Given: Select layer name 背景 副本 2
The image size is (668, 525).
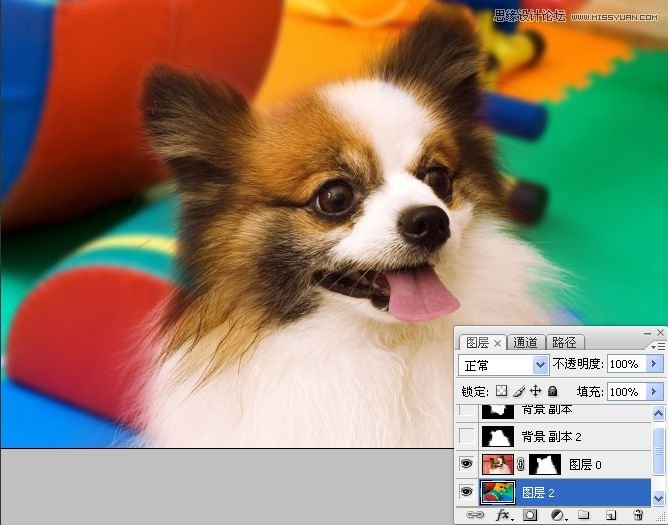Looking at the screenshot, I should coord(552,436).
